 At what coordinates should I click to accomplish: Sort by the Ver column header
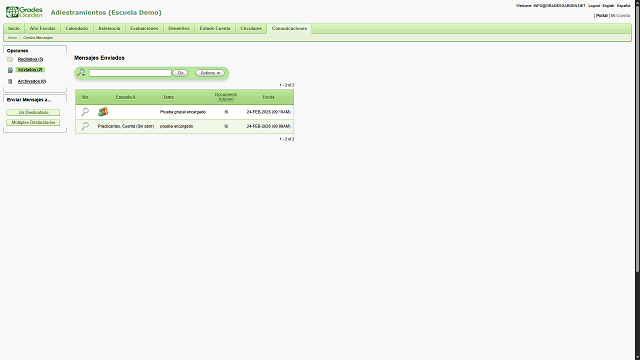point(85,97)
